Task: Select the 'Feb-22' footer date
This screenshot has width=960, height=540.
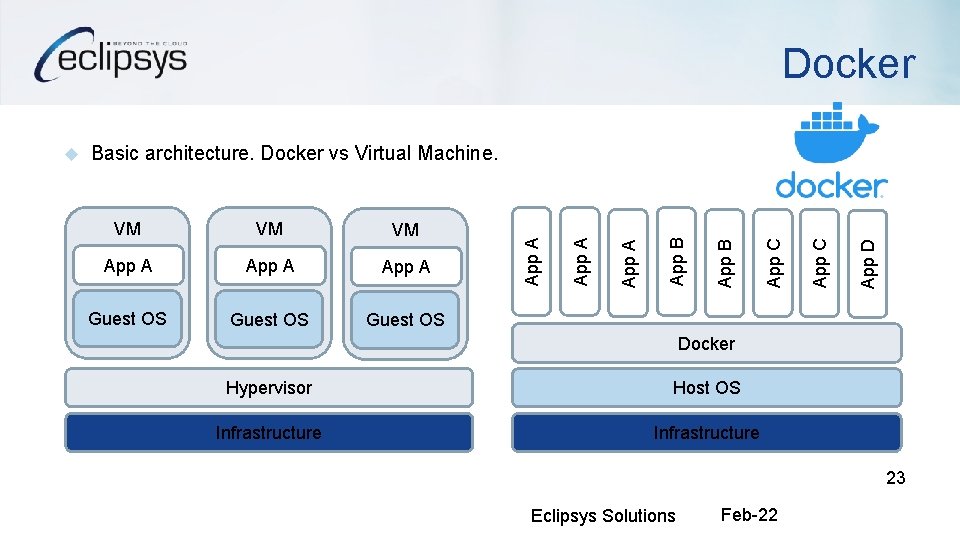Action: click(749, 515)
